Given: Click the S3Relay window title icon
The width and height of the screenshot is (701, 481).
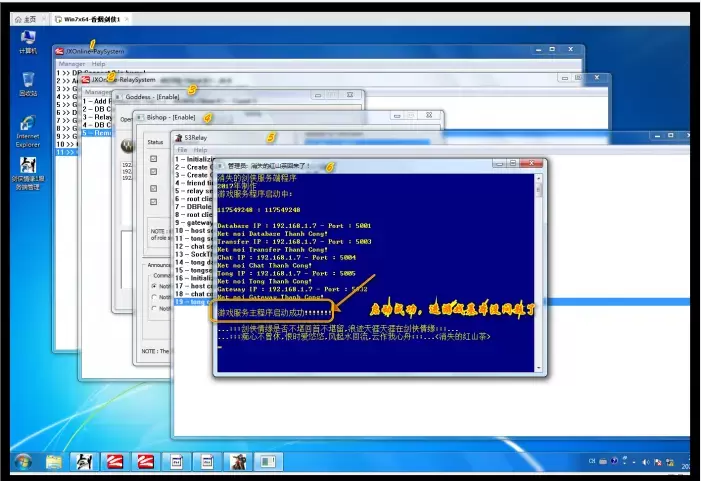Looking at the screenshot, I should click(179, 138).
